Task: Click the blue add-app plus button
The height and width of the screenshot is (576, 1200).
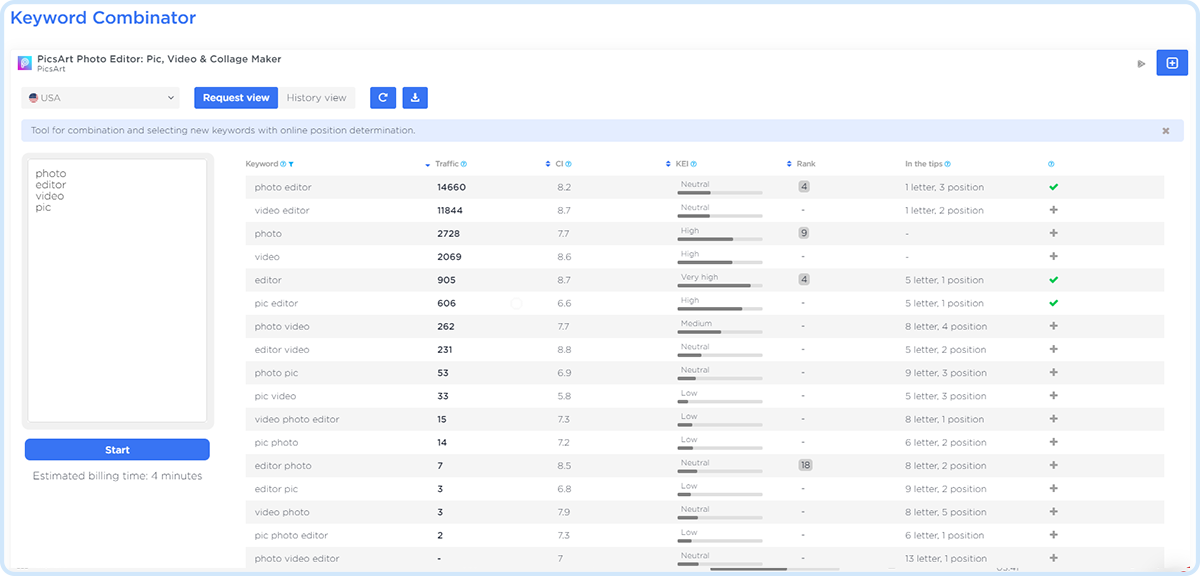Action: coord(1172,63)
